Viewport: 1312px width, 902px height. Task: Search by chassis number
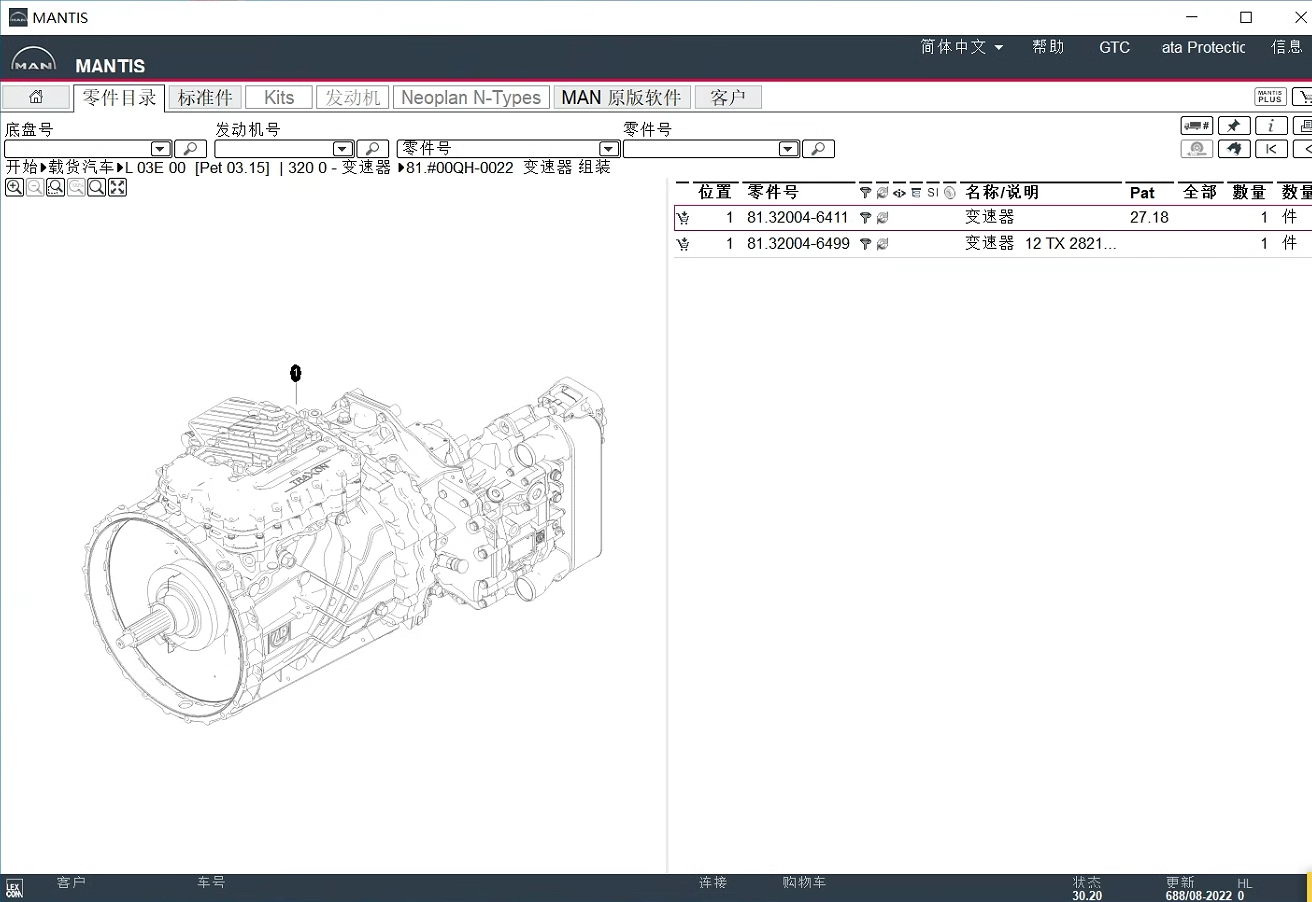click(x=190, y=149)
